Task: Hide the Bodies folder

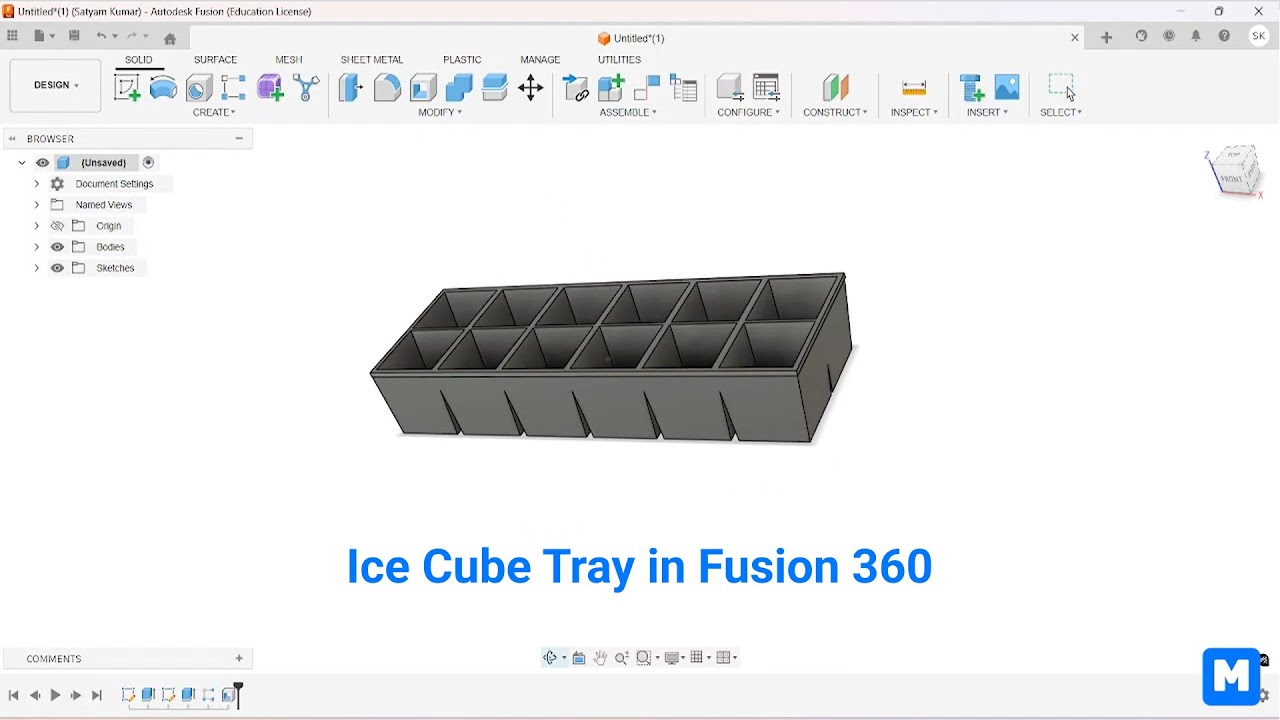Action: 57,247
